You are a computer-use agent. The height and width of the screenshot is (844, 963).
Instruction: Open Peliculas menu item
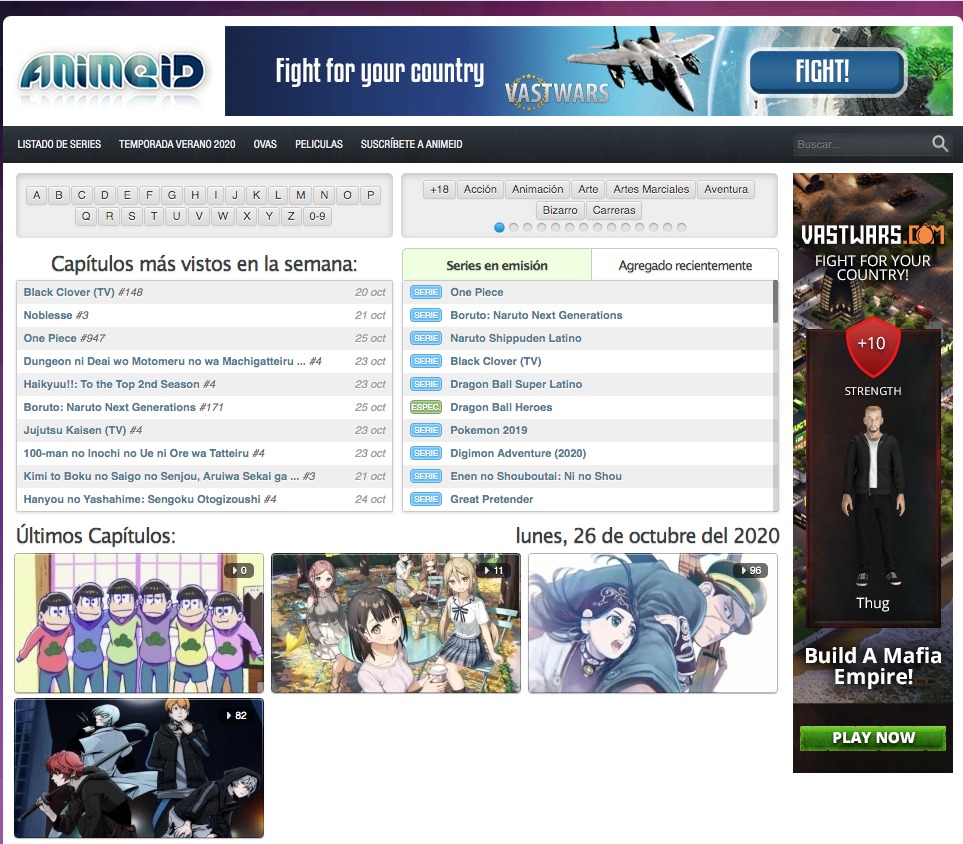click(x=319, y=144)
